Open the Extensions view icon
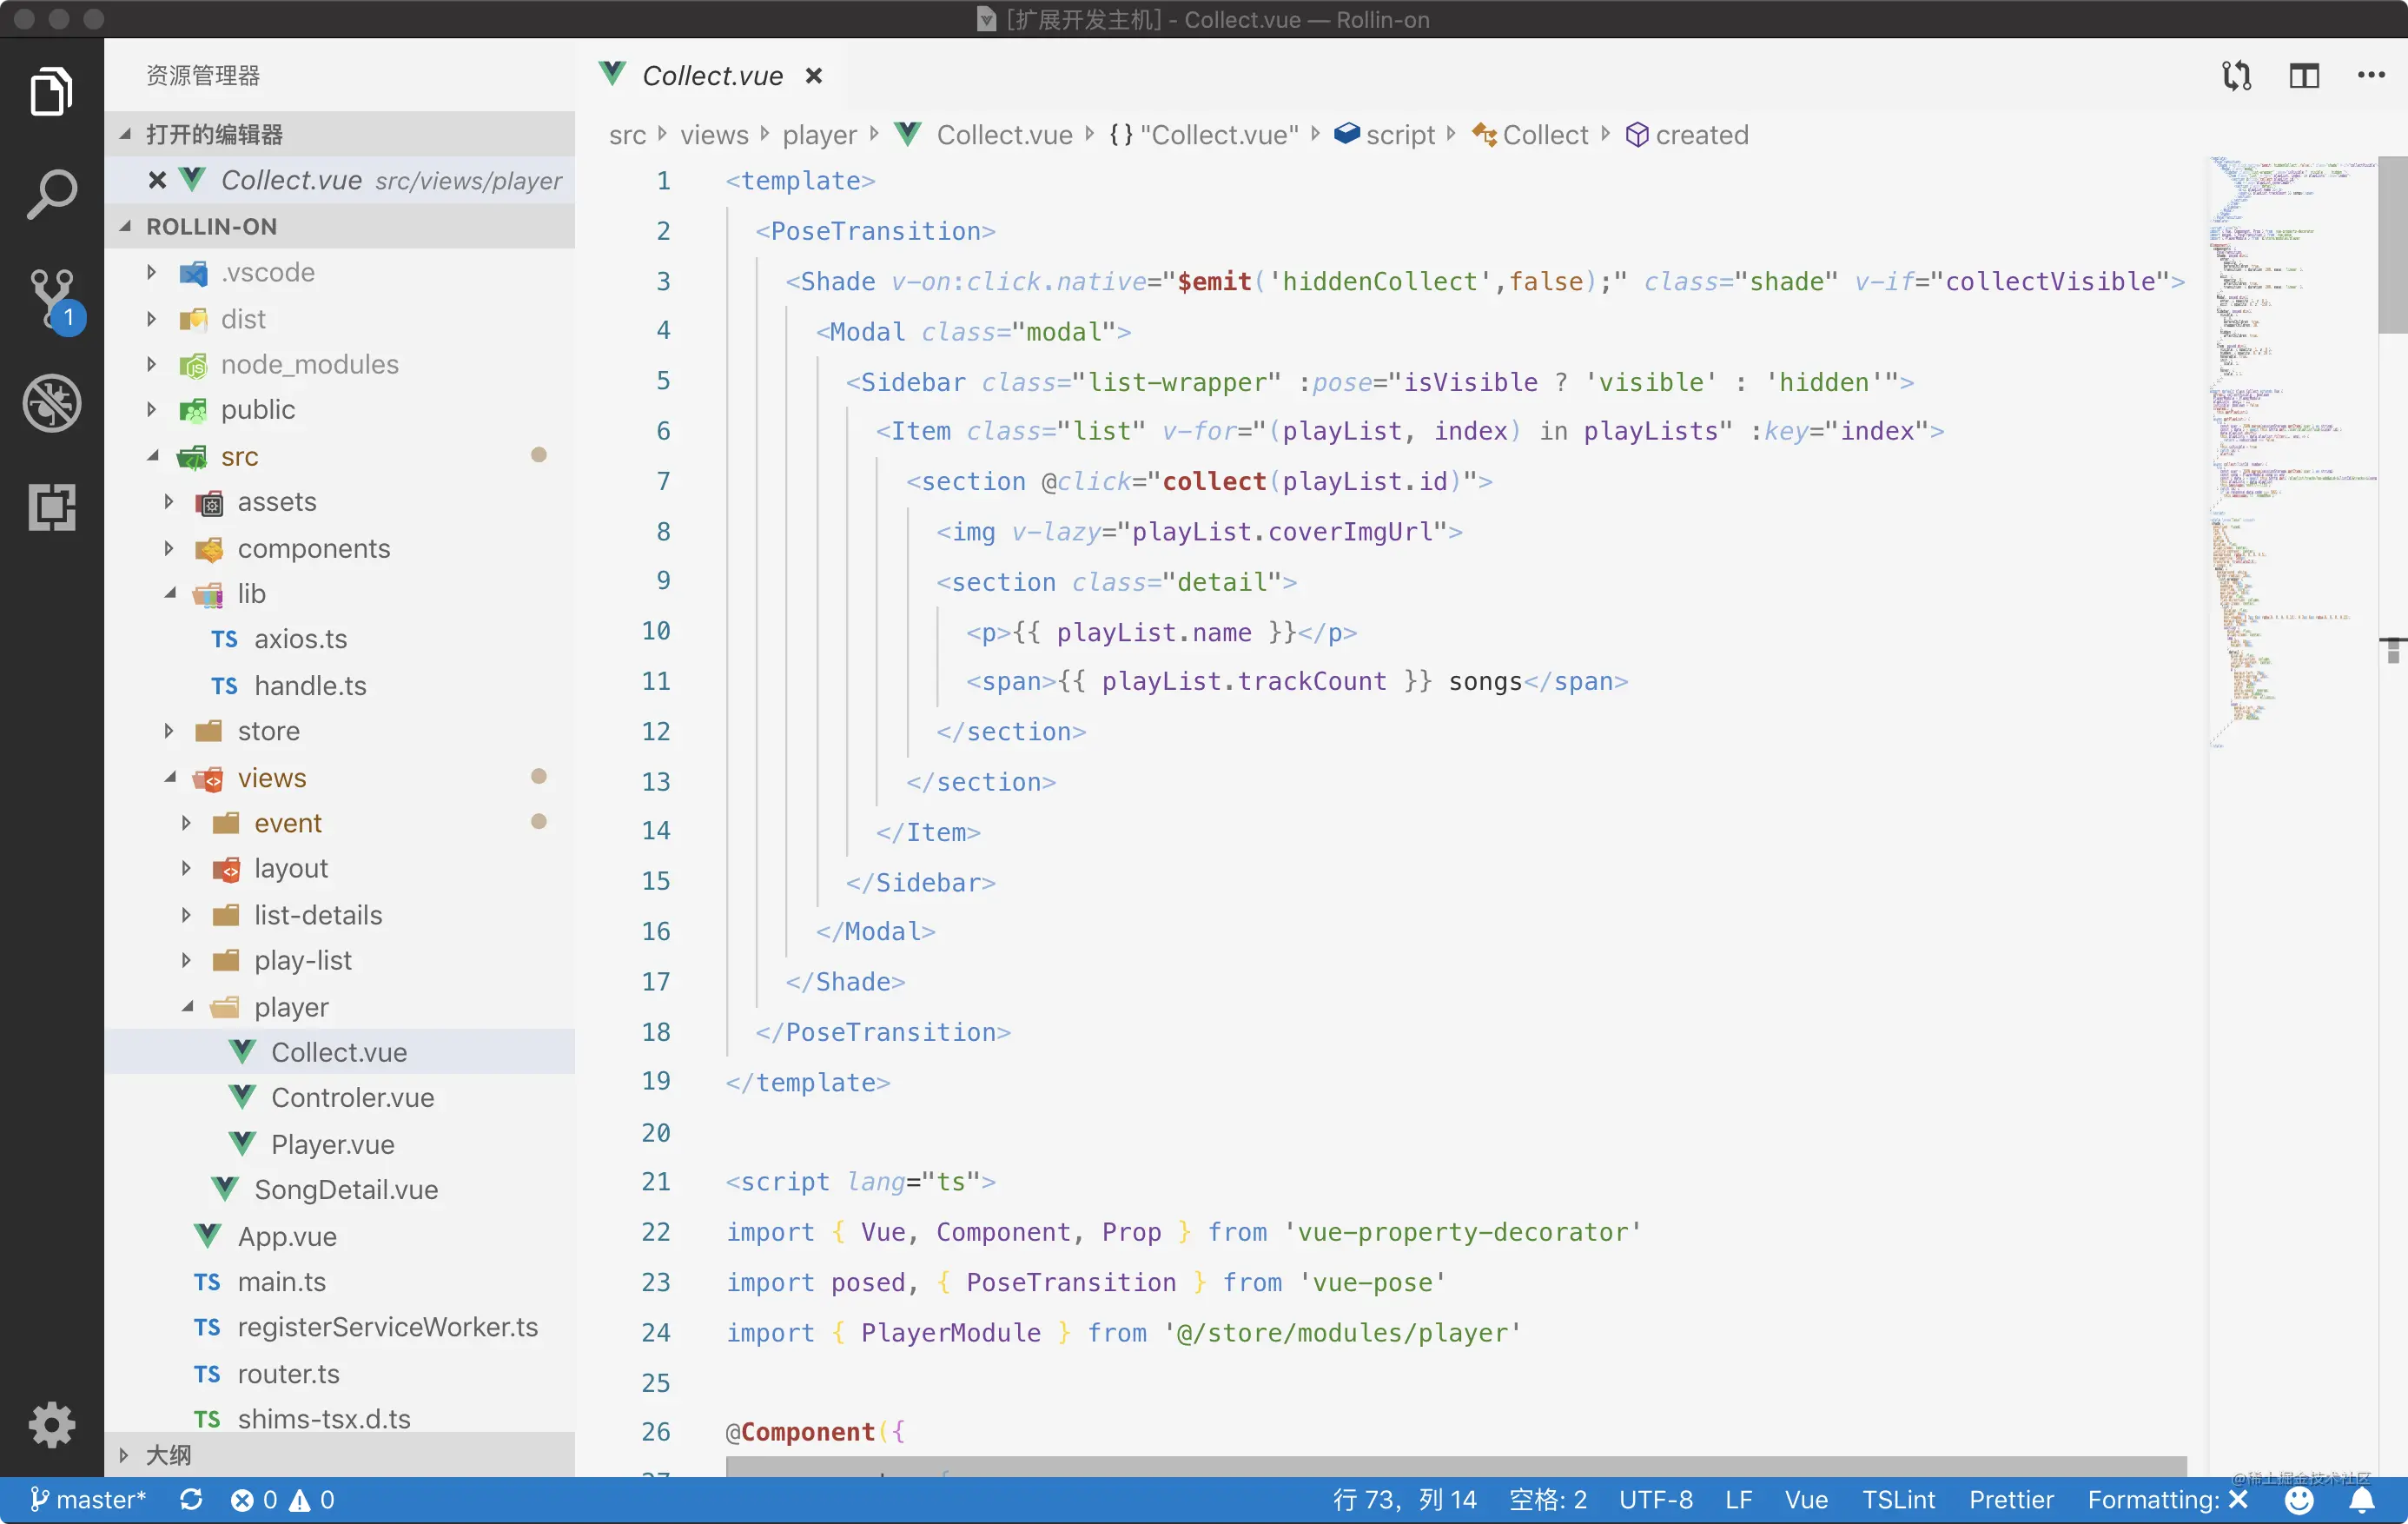The width and height of the screenshot is (2408, 1524). point(51,507)
